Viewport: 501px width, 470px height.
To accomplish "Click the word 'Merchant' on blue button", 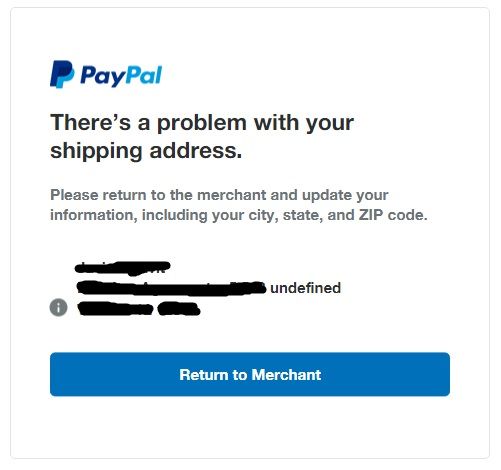I will tap(286, 375).
